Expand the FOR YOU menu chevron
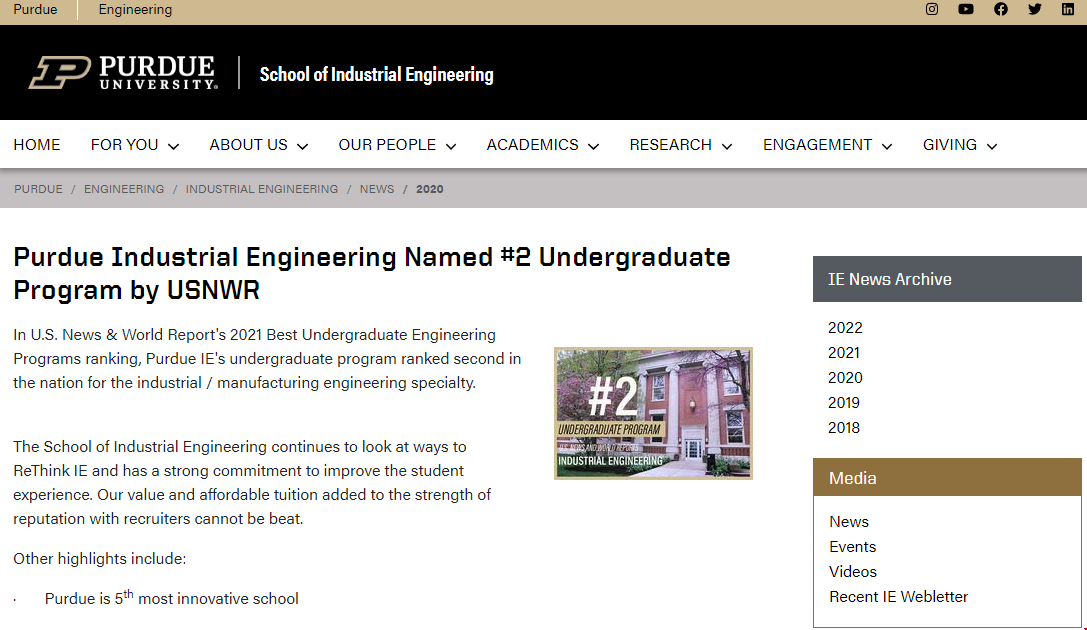1087x630 pixels. [174, 146]
